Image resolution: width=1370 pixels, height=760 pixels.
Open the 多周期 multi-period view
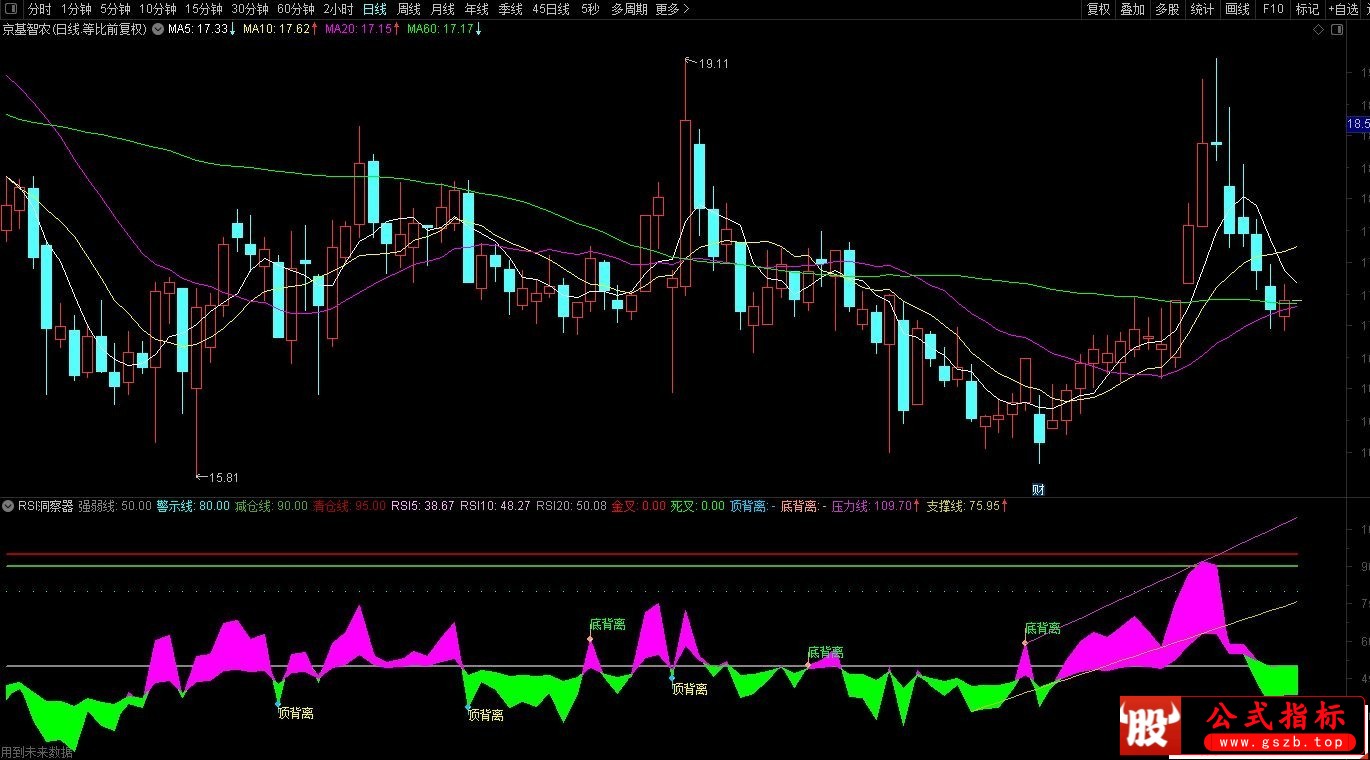click(x=629, y=9)
